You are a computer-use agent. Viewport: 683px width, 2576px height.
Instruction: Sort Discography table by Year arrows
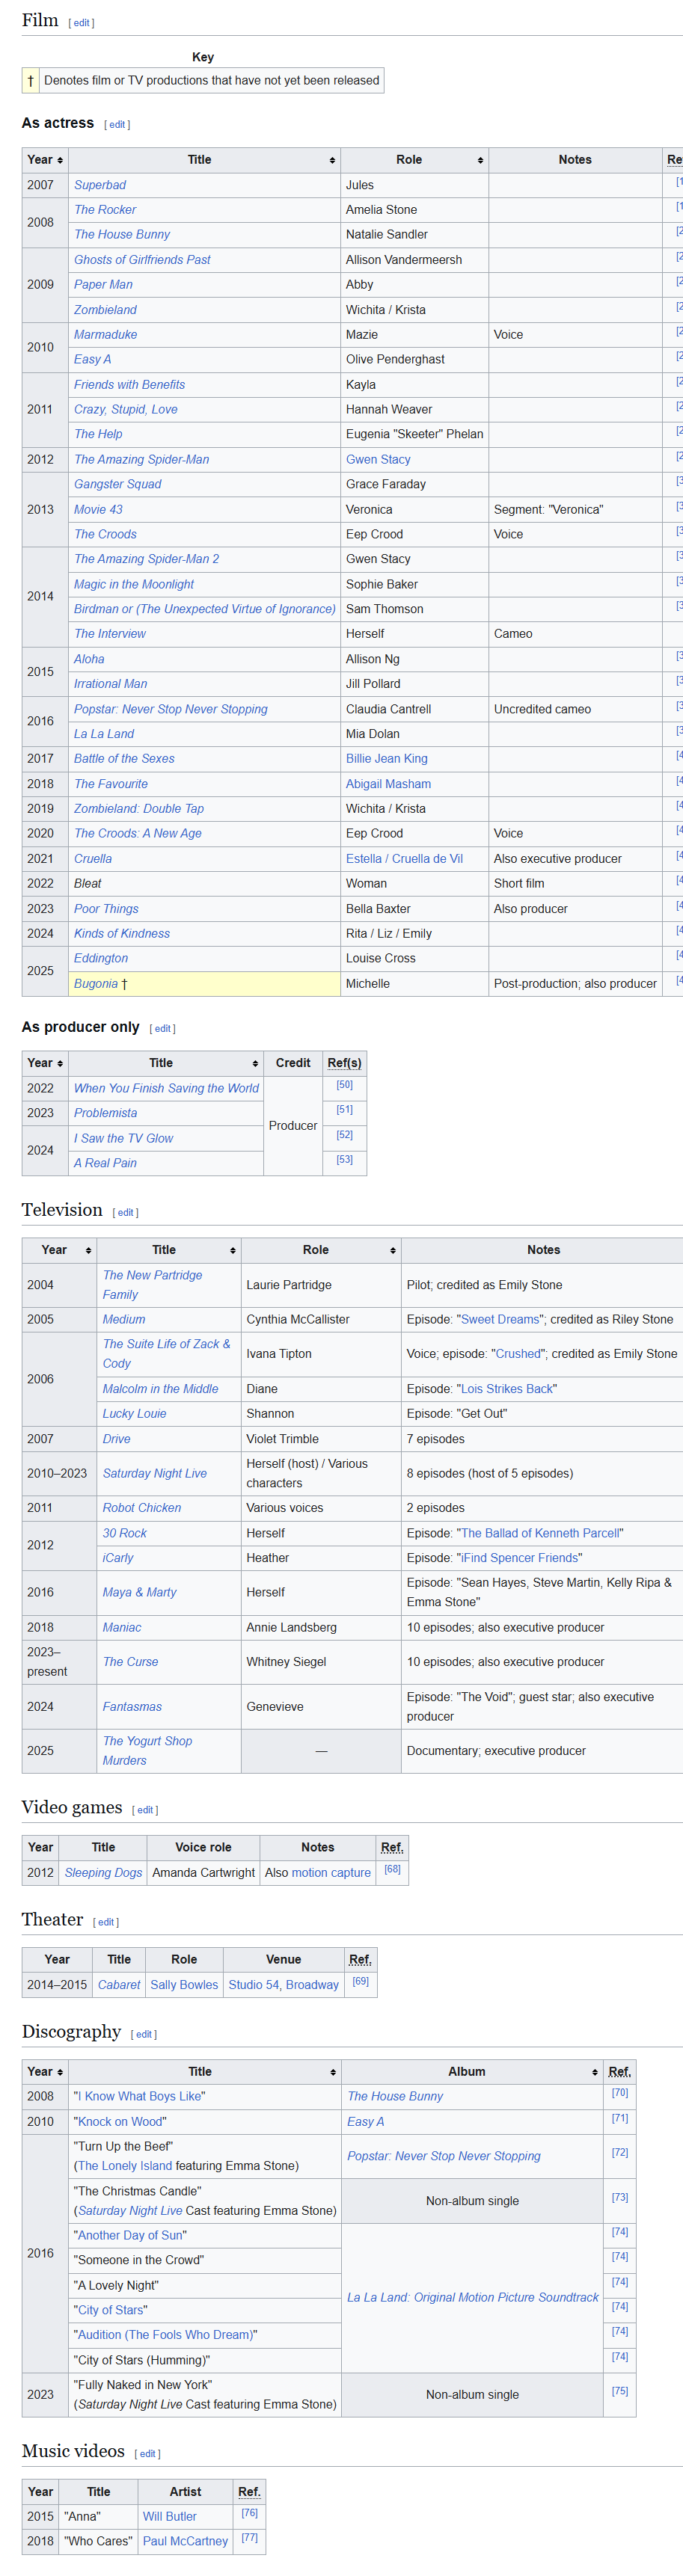pos(60,2072)
